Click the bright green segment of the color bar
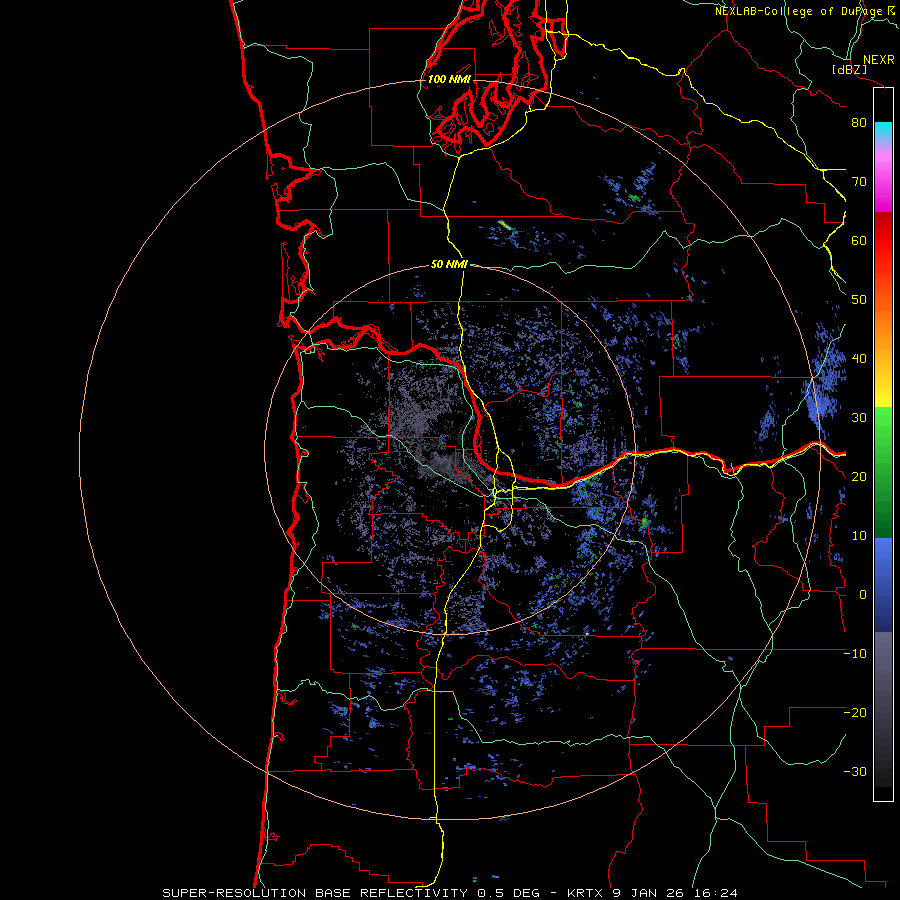This screenshot has width=900, height=900. point(883,428)
